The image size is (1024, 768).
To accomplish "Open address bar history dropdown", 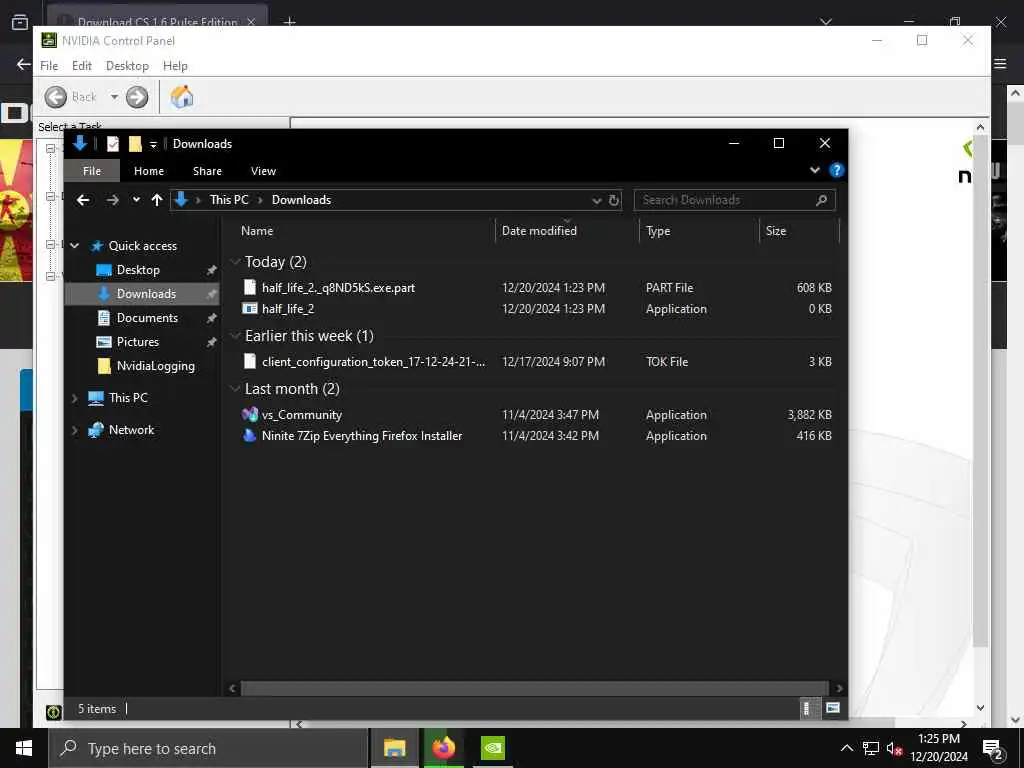I will [x=596, y=200].
